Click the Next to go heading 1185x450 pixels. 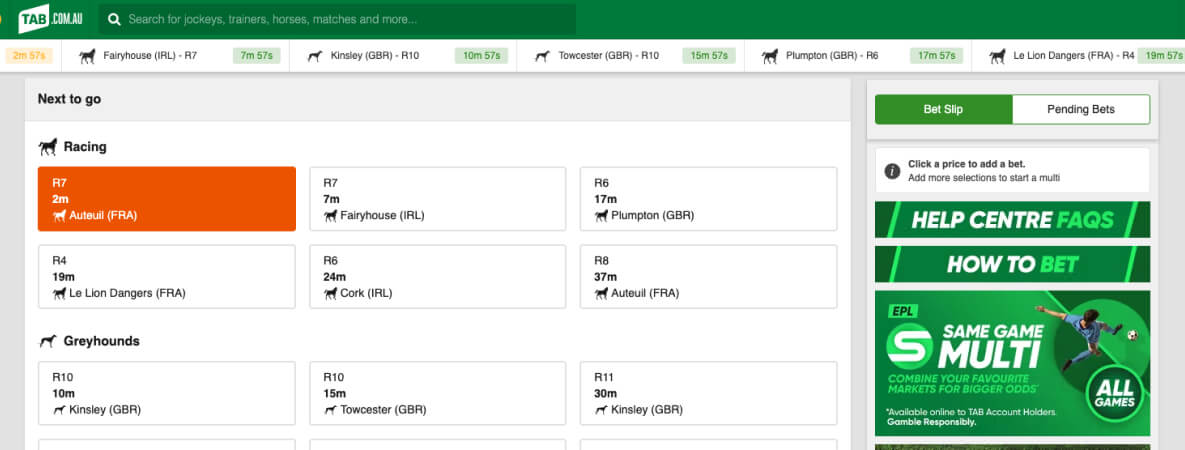70,99
